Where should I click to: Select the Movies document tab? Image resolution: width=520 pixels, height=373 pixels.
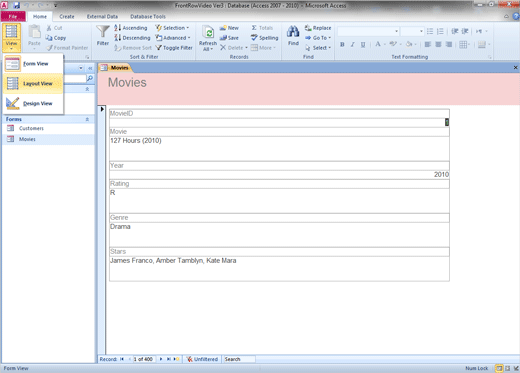(x=116, y=68)
